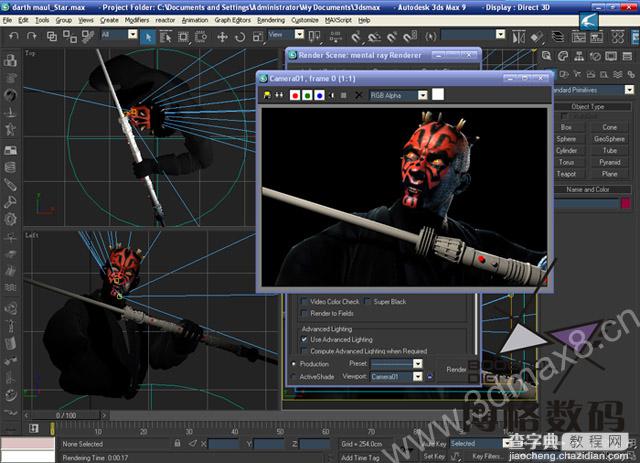This screenshot has height=463, width=640.
Task: Enable green channel in frame window
Action: [x=307, y=95]
